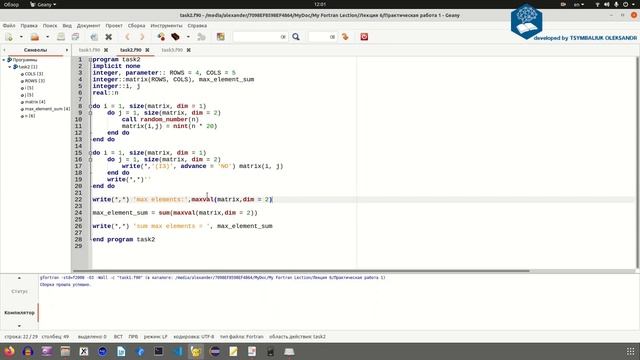
Task: Open the Статус message tab
Action: tap(19, 291)
